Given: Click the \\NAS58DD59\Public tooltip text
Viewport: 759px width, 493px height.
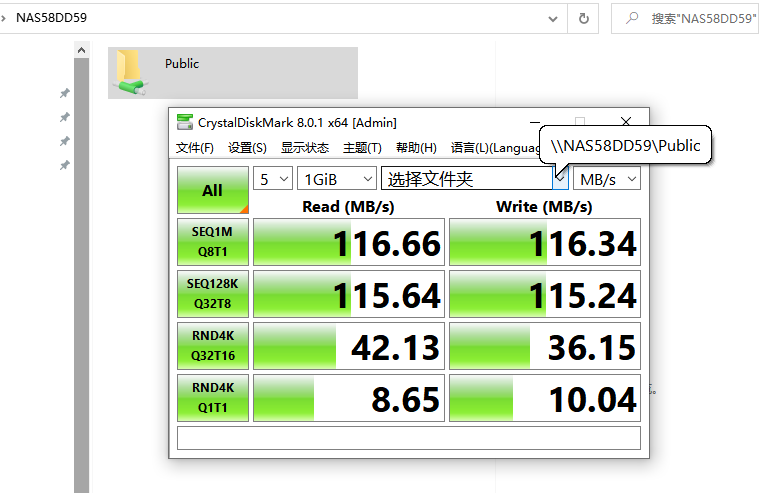Looking at the screenshot, I should coord(625,145).
